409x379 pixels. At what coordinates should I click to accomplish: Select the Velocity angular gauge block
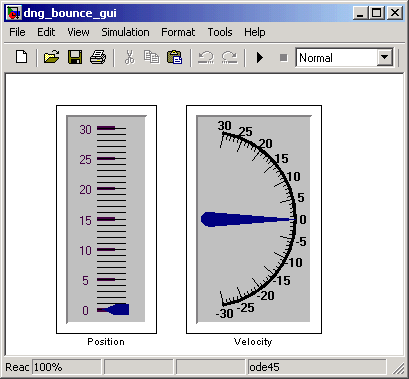click(x=254, y=219)
